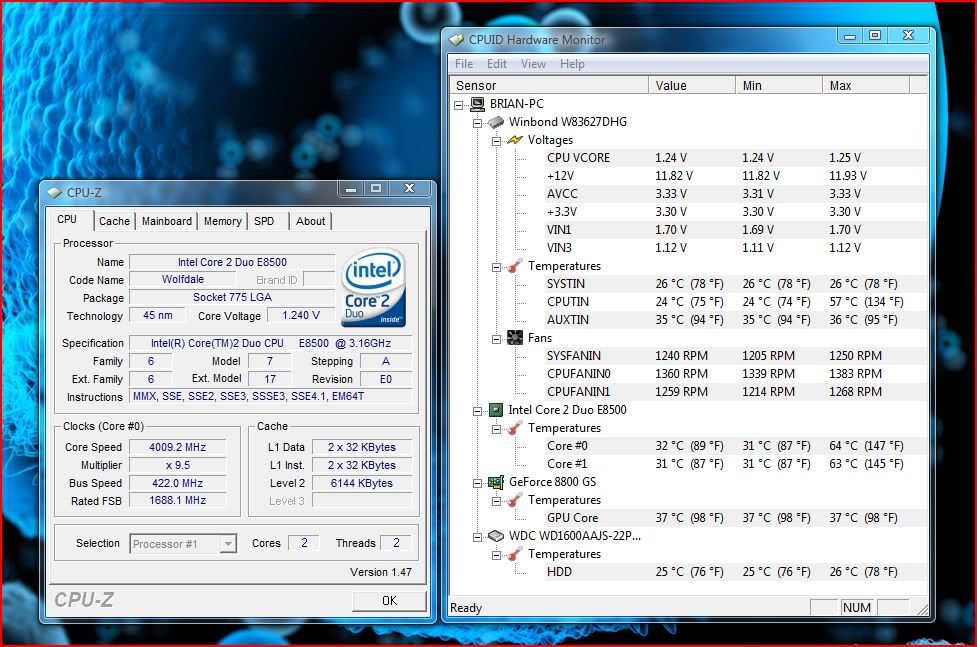Switch to the Cache tab in CPU-Z

click(x=115, y=221)
